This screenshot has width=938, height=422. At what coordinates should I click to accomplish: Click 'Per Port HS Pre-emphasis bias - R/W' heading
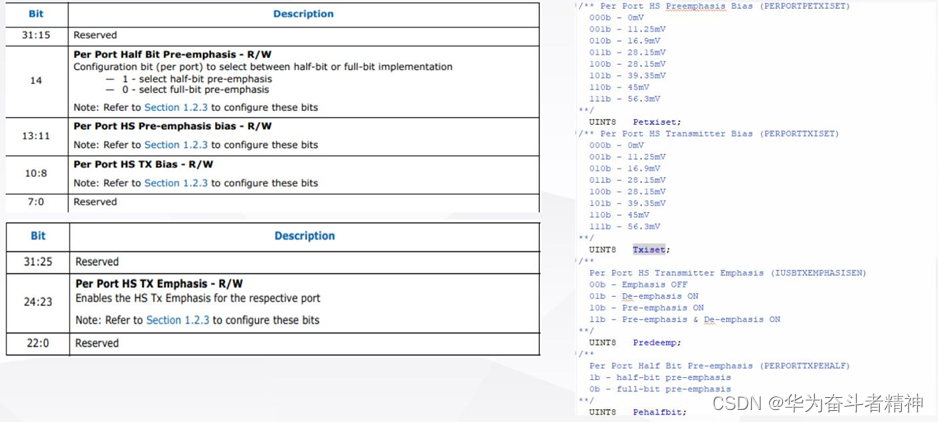point(172,126)
